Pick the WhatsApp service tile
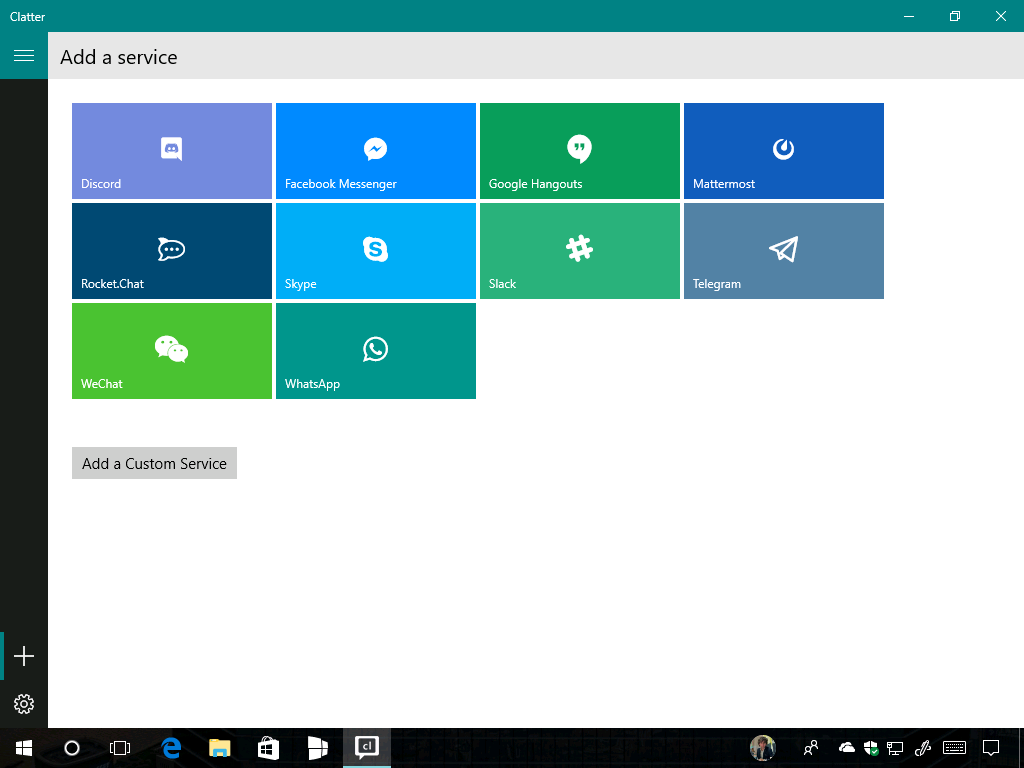The image size is (1024, 768). tap(376, 351)
